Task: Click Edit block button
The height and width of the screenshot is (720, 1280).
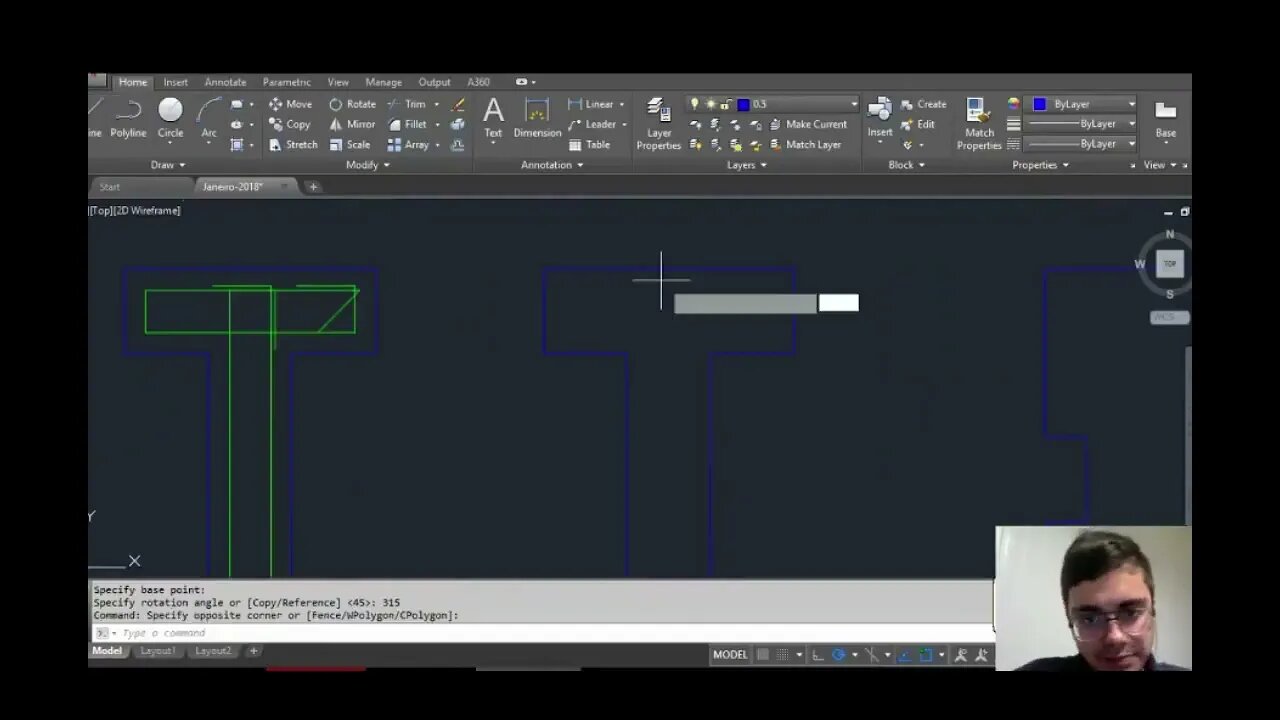Action: [x=918, y=124]
